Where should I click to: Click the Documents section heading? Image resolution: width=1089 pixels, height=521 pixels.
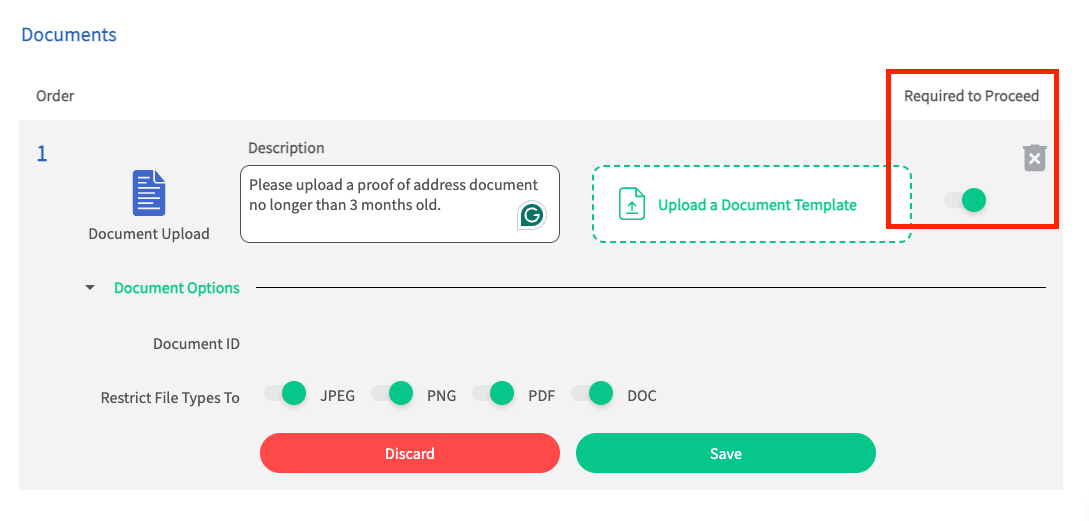69,35
